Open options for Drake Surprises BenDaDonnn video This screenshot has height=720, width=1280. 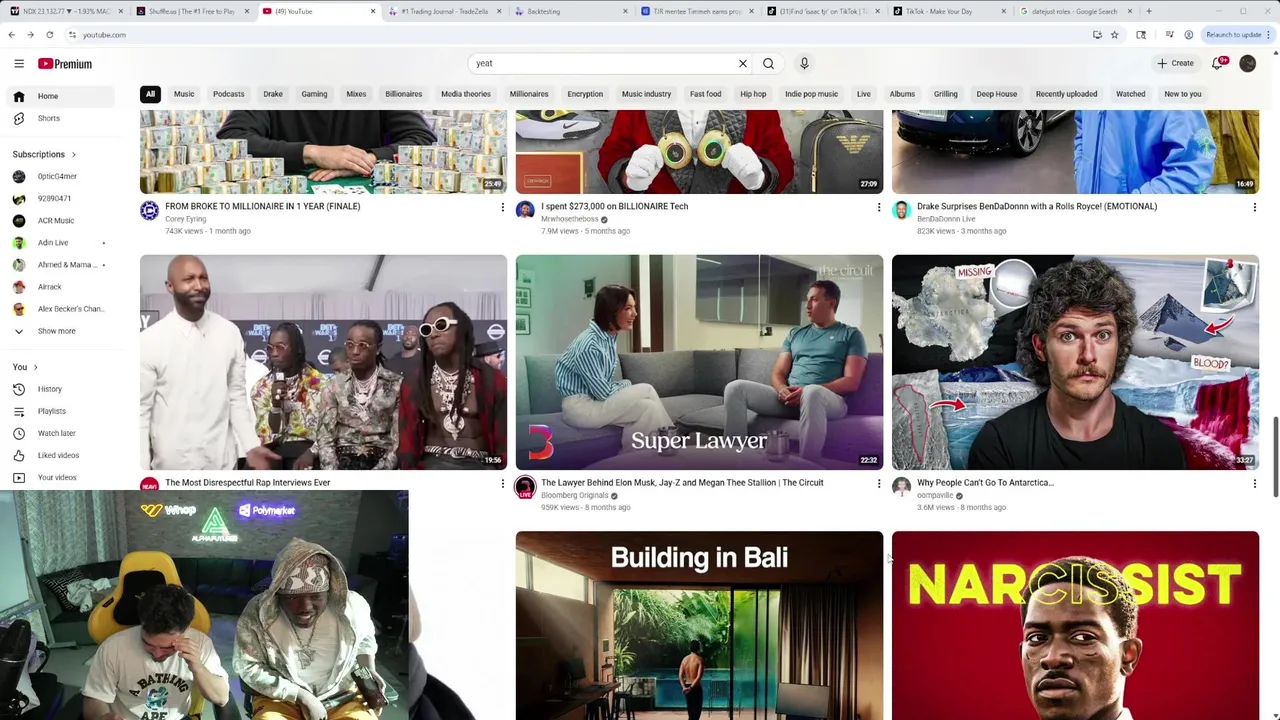(x=1254, y=207)
